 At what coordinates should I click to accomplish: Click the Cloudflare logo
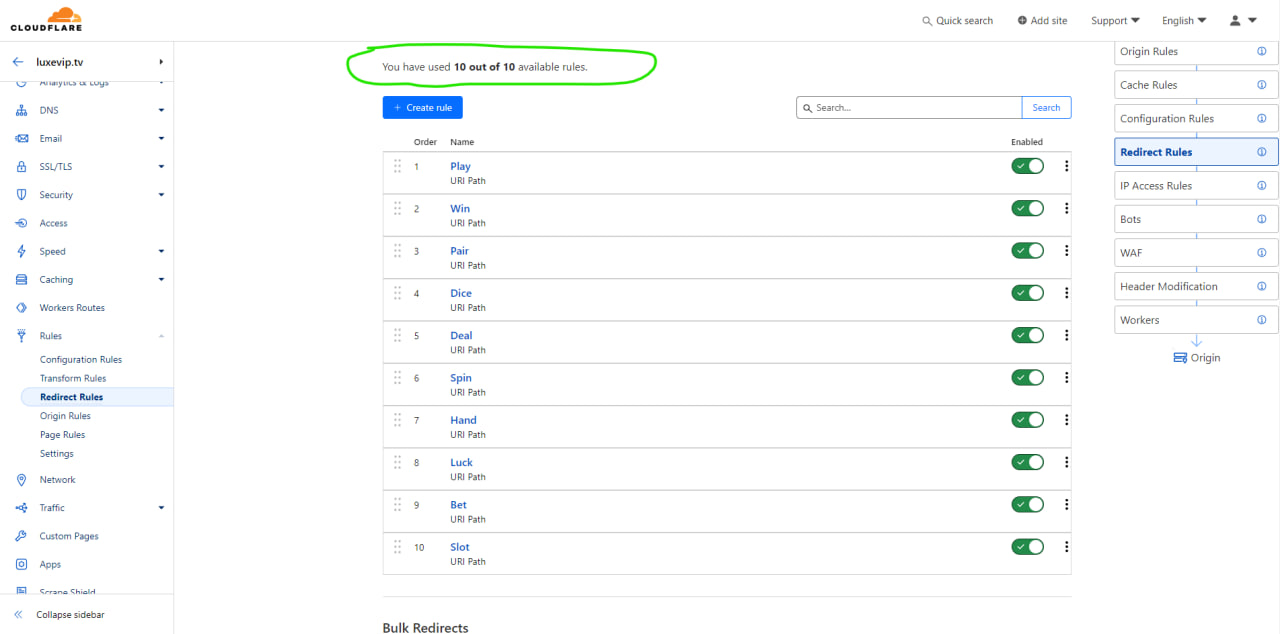pos(46,20)
